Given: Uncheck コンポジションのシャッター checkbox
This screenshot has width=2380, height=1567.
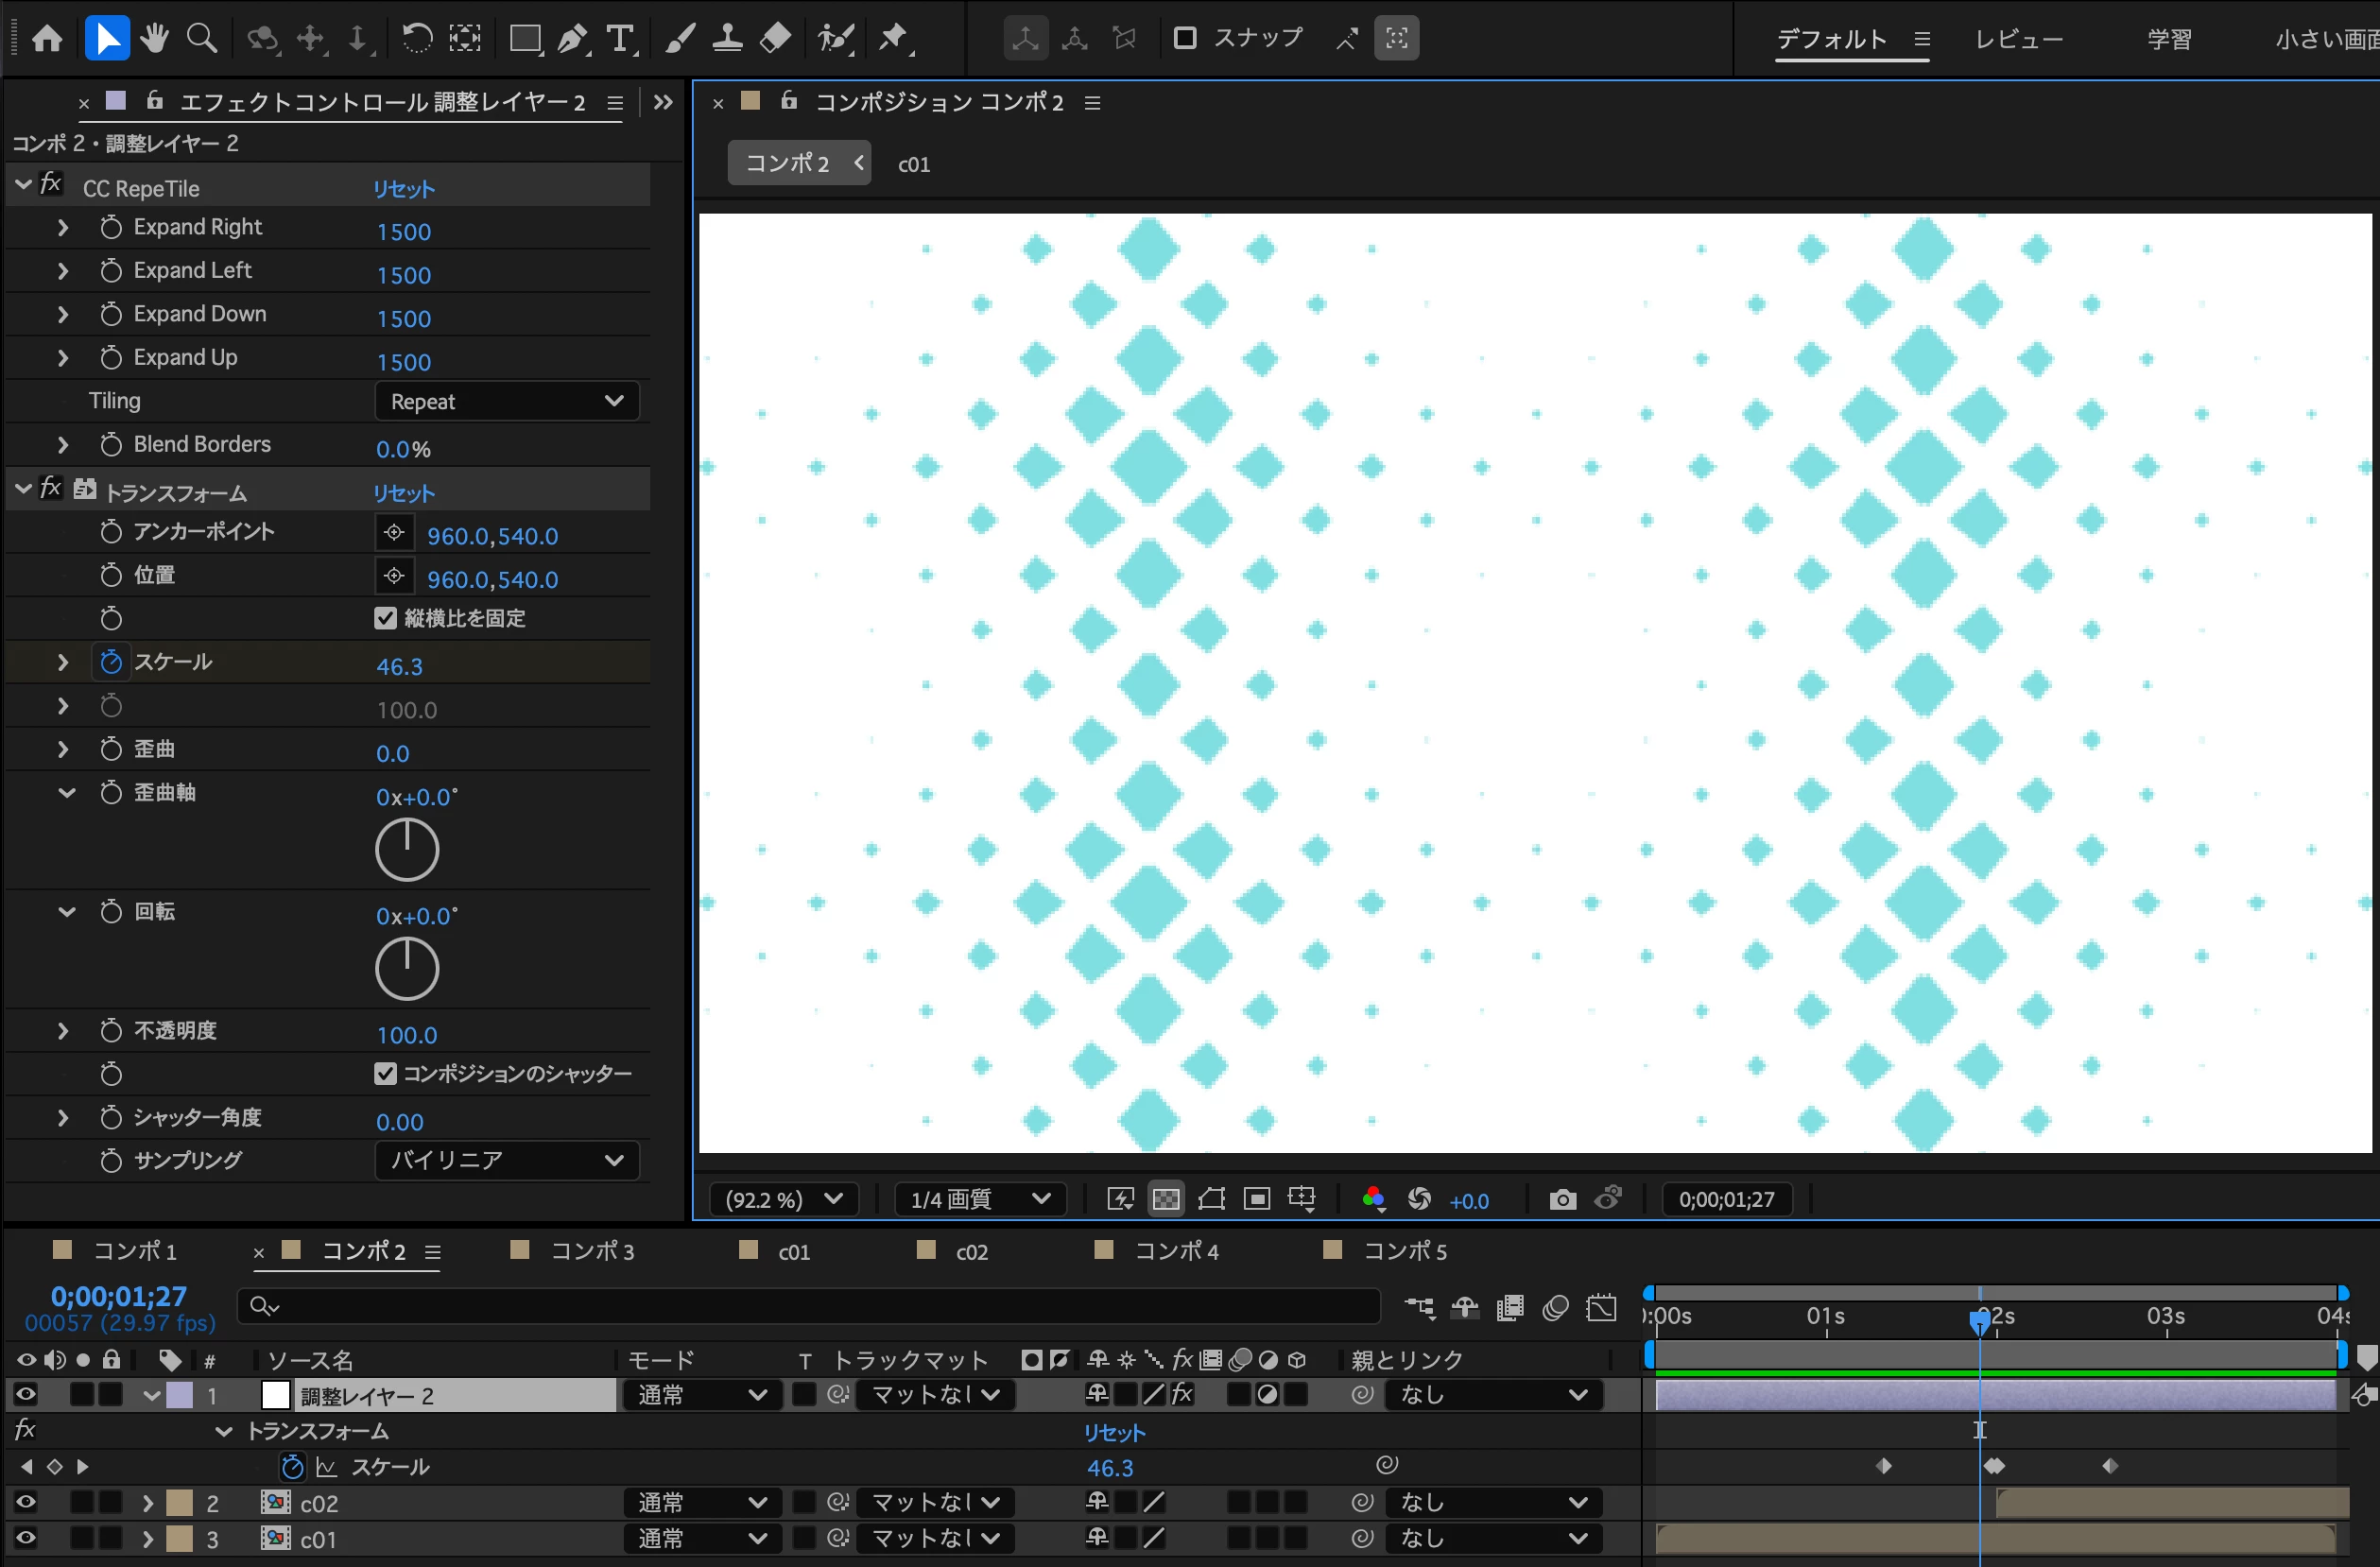Looking at the screenshot, I should click(385, 1073).
